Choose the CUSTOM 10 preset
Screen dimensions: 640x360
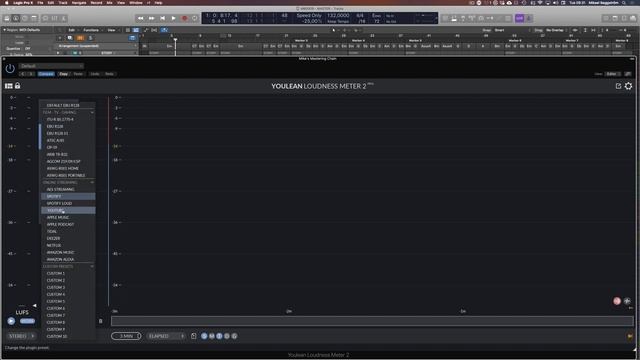coord(68,336)
